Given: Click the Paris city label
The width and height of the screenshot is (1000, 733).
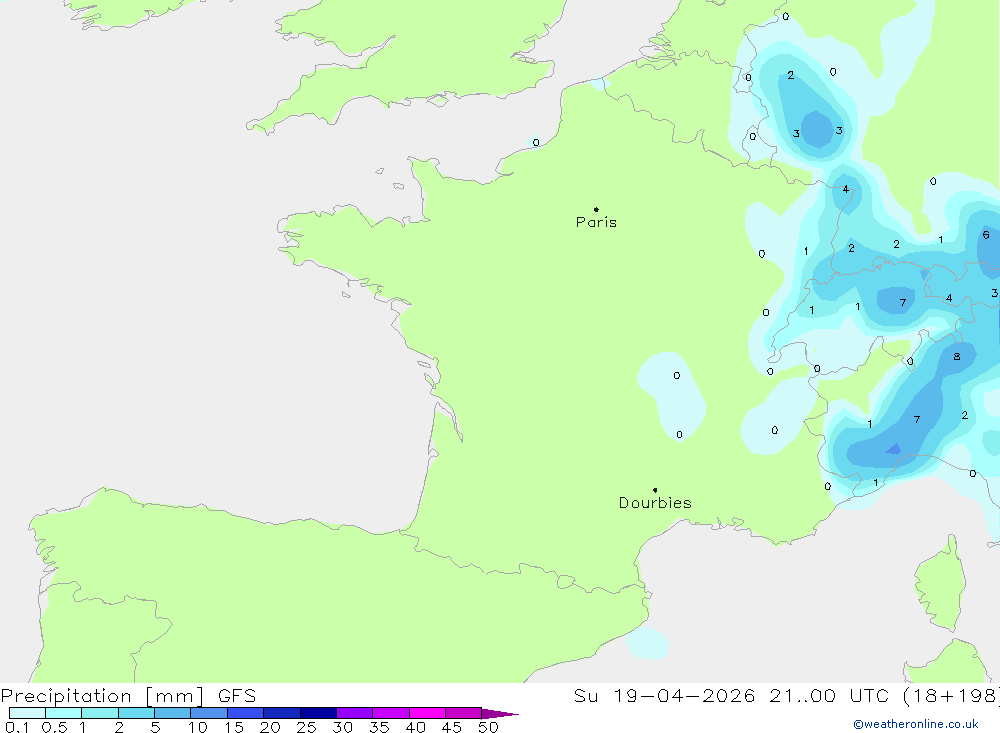Looking at the screenshot, I should point(596,222).
